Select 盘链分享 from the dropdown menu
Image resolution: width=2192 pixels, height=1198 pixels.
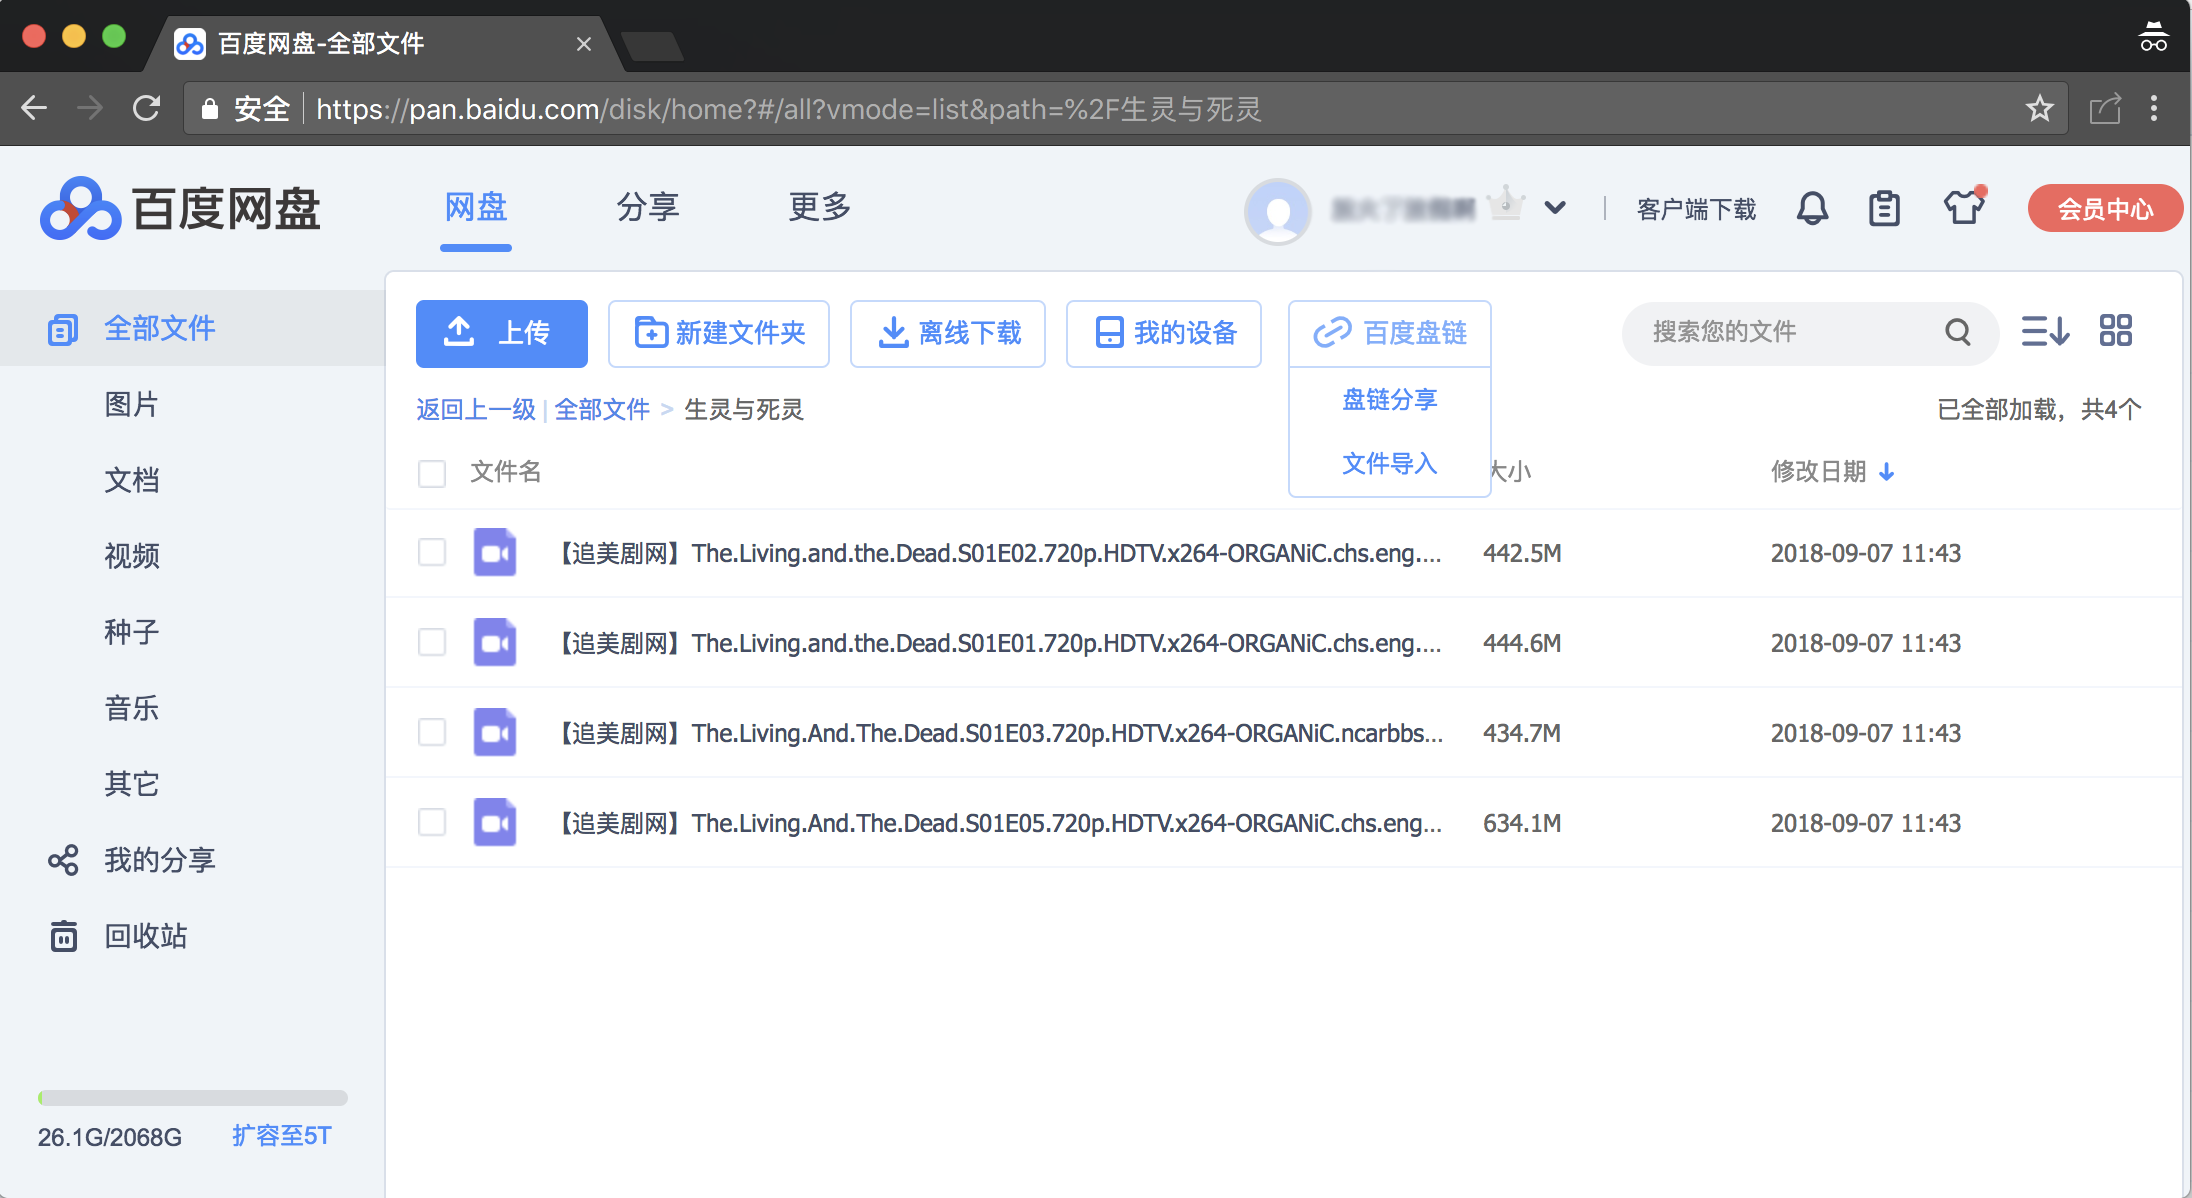pos(1389,400)
